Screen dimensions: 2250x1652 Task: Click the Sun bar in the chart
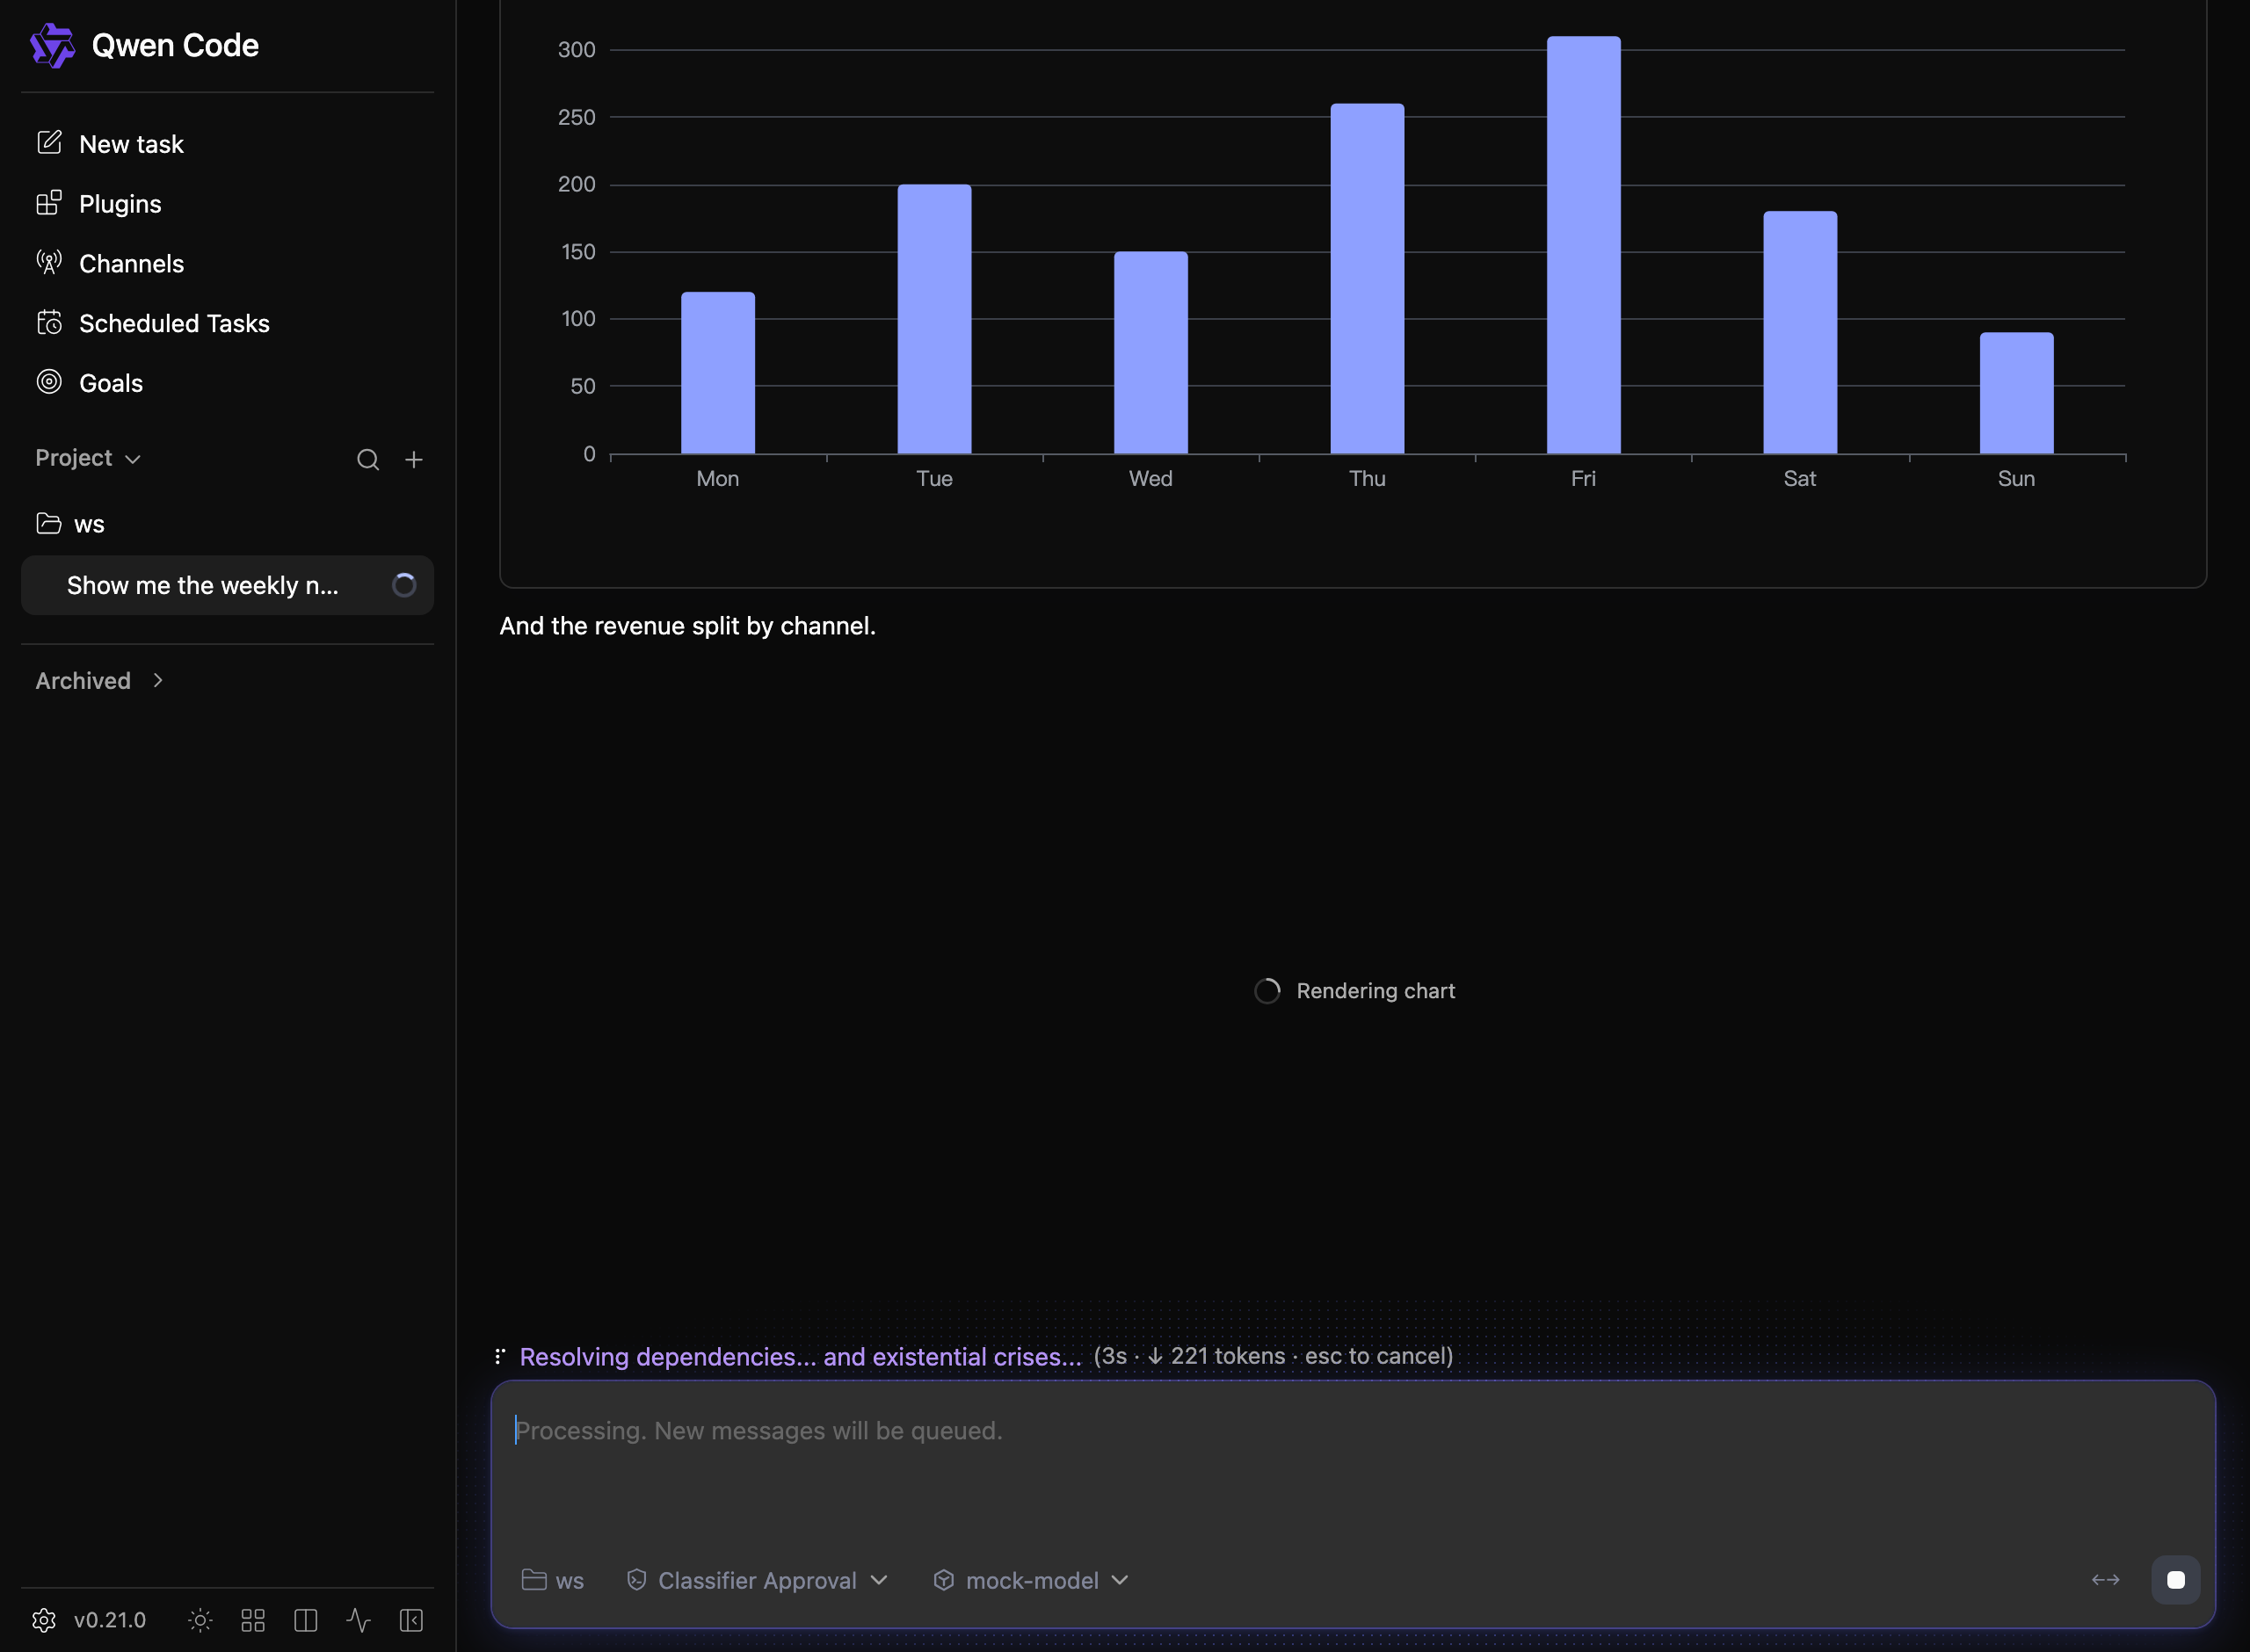(x=2016, y=393)
